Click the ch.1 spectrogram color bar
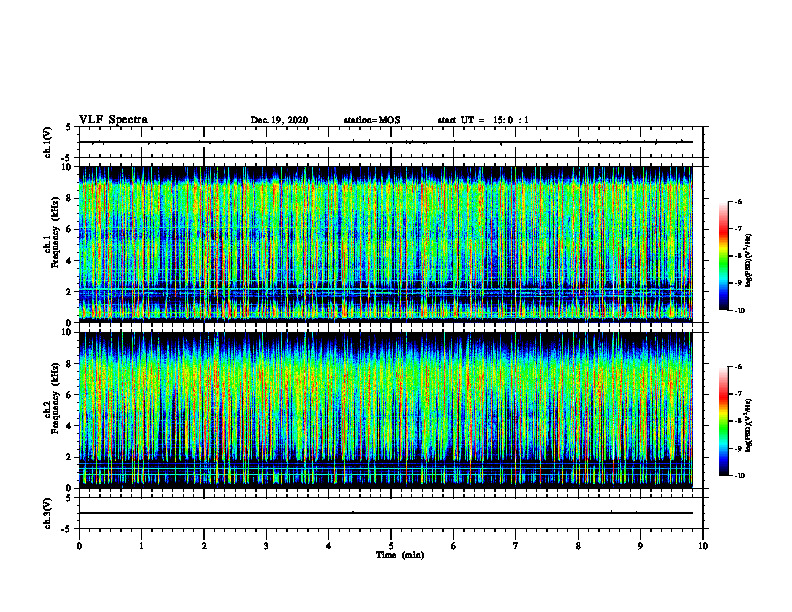The image size is (792, 612). pyautogui.click(x=723, y=256)
